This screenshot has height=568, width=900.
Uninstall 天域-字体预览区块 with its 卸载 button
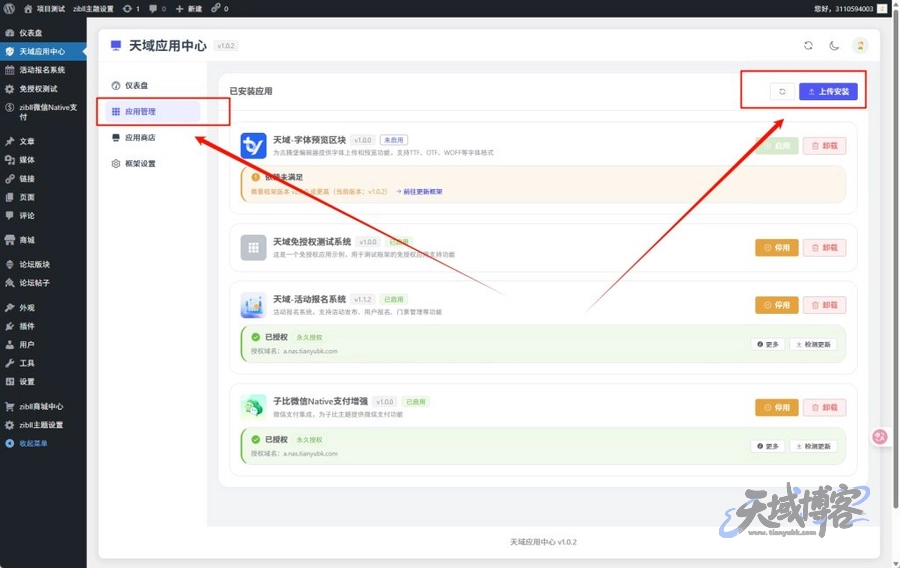click(x=824, y=146)
